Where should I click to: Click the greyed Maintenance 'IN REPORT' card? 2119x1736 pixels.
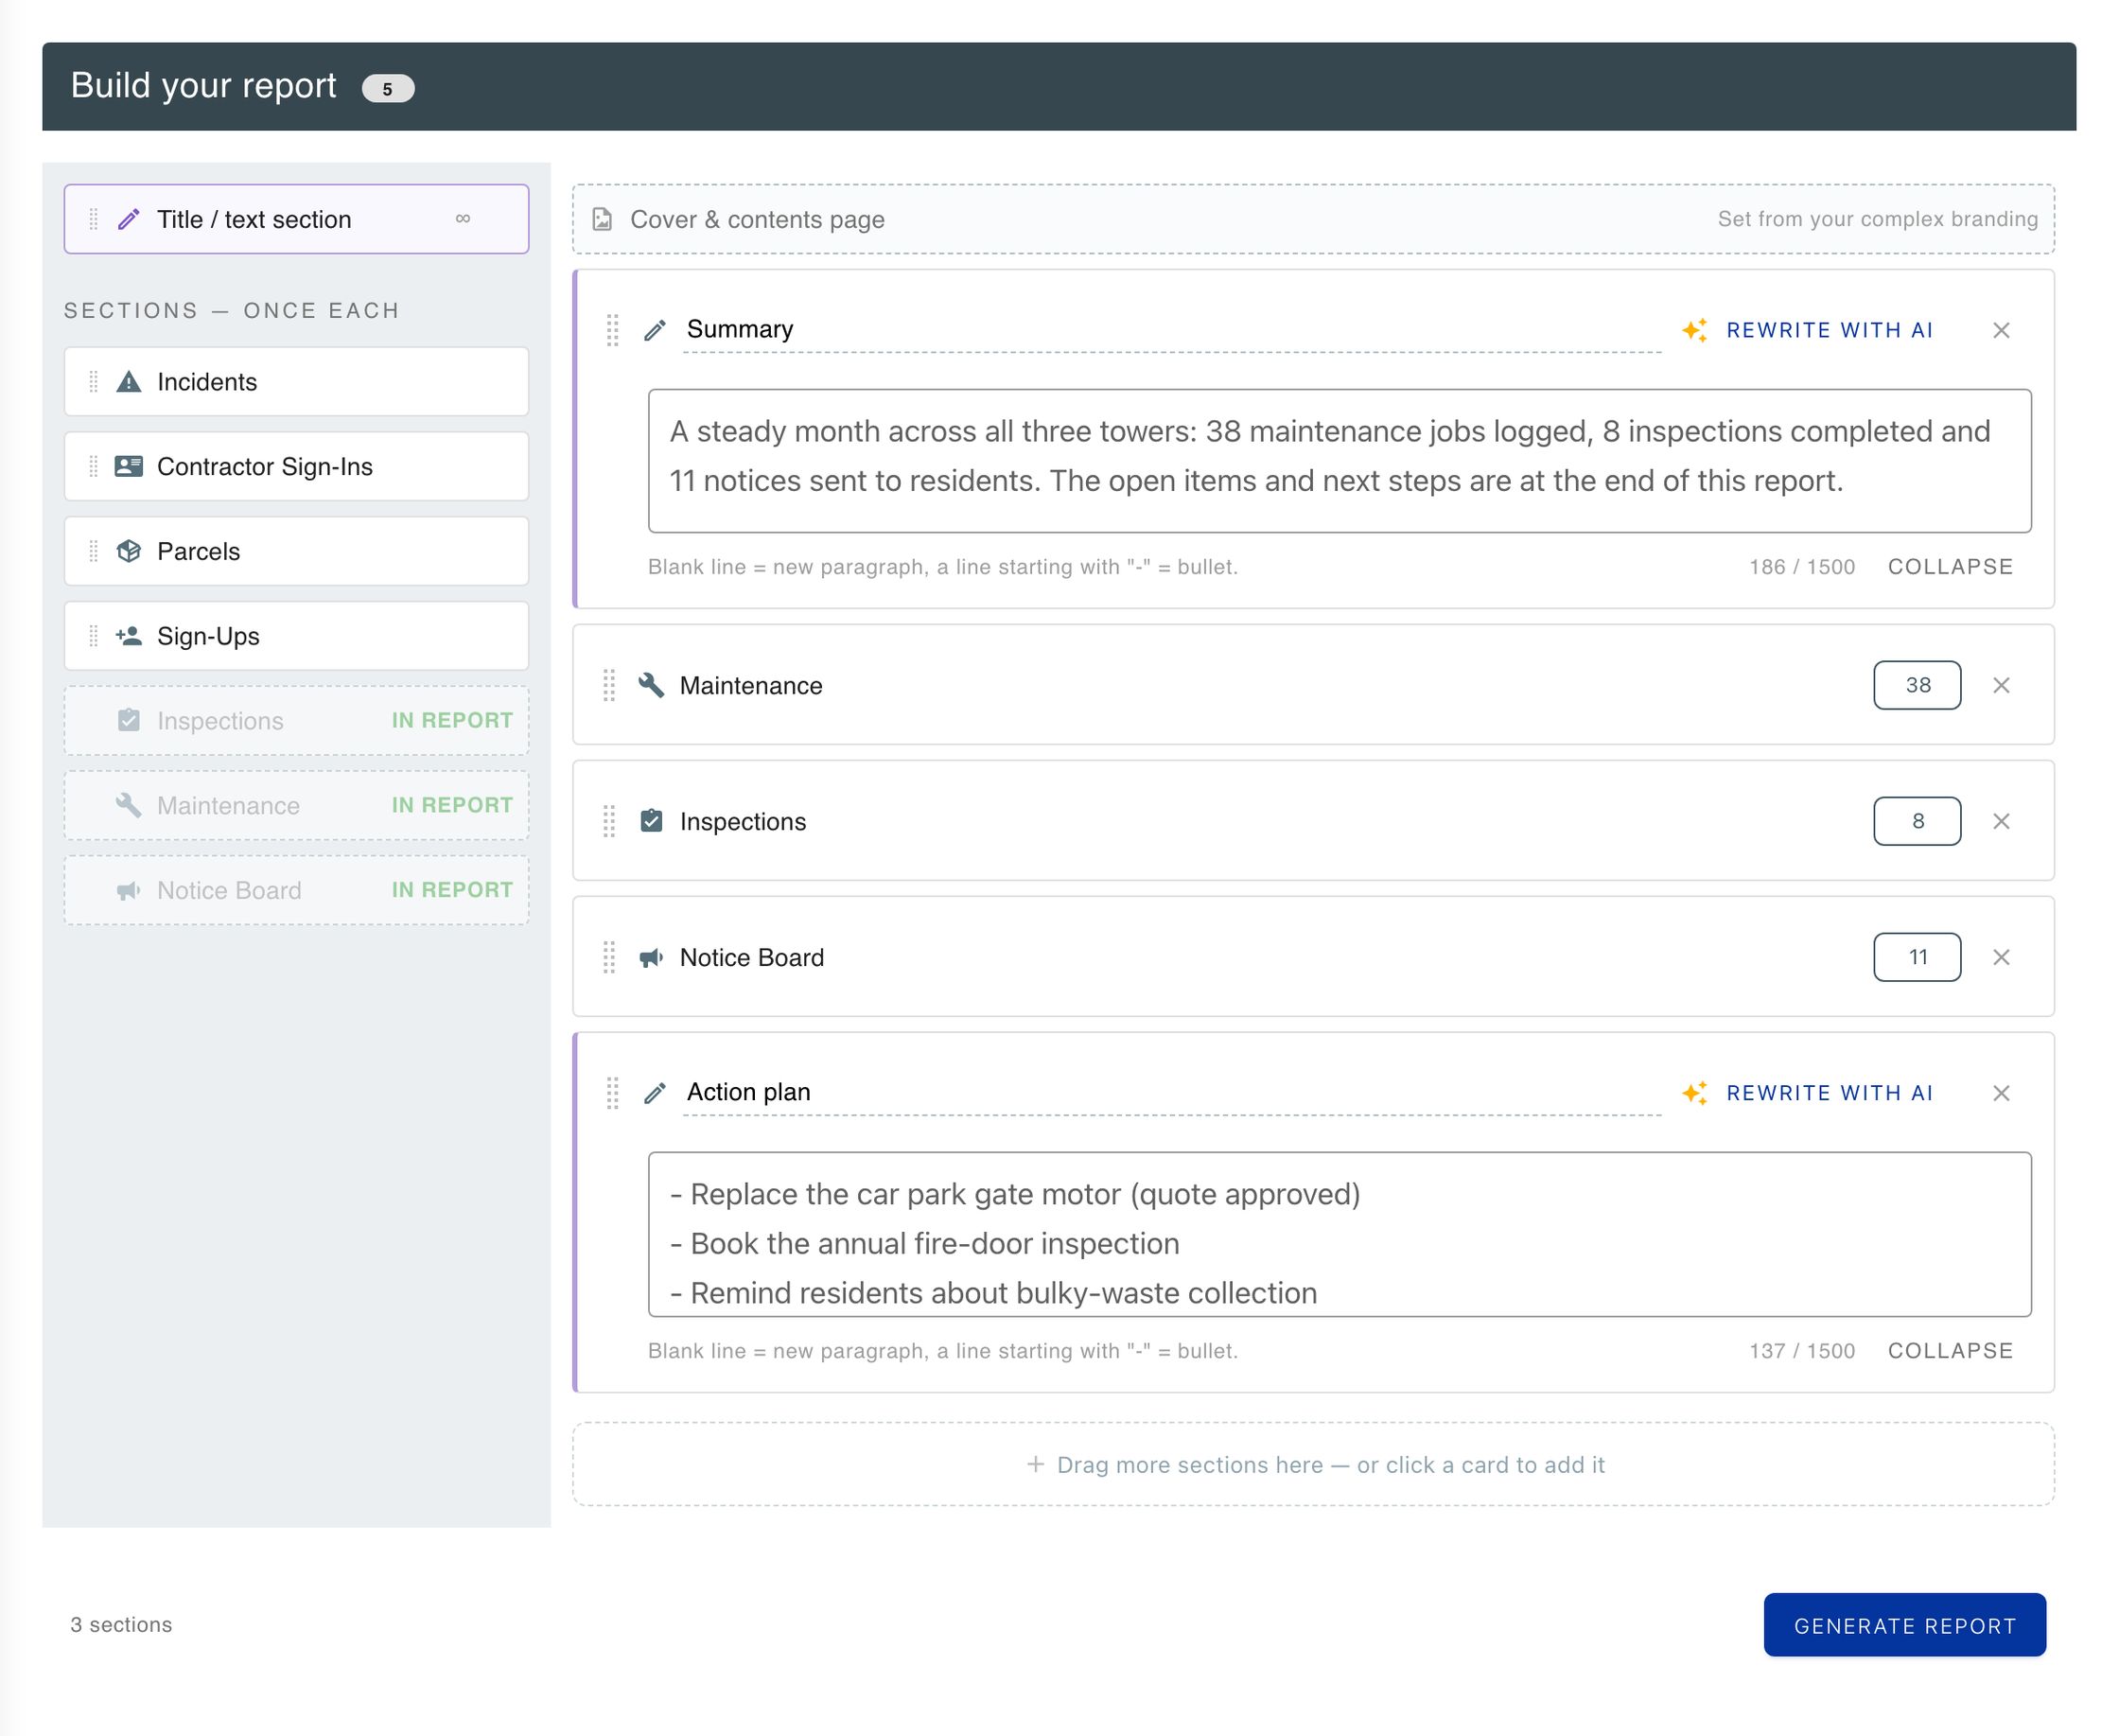tap(296, 805)
